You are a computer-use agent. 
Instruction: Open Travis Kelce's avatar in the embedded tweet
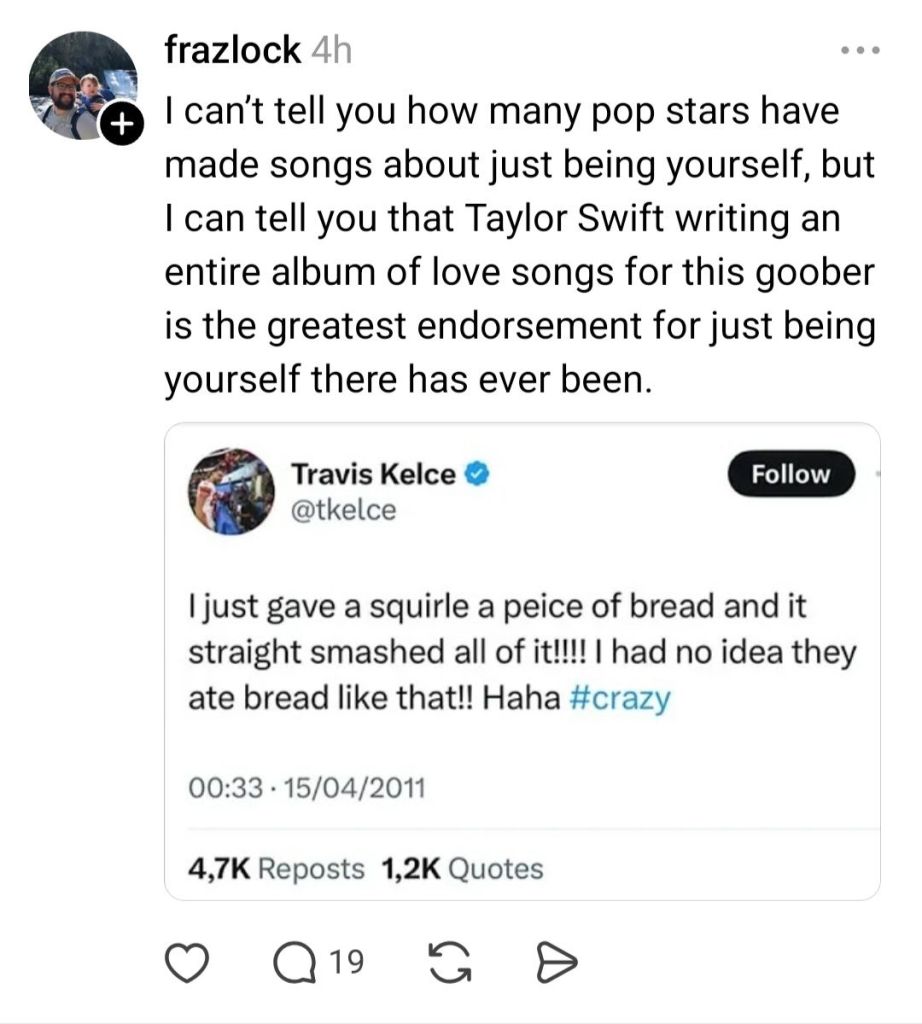click(231, 491)
